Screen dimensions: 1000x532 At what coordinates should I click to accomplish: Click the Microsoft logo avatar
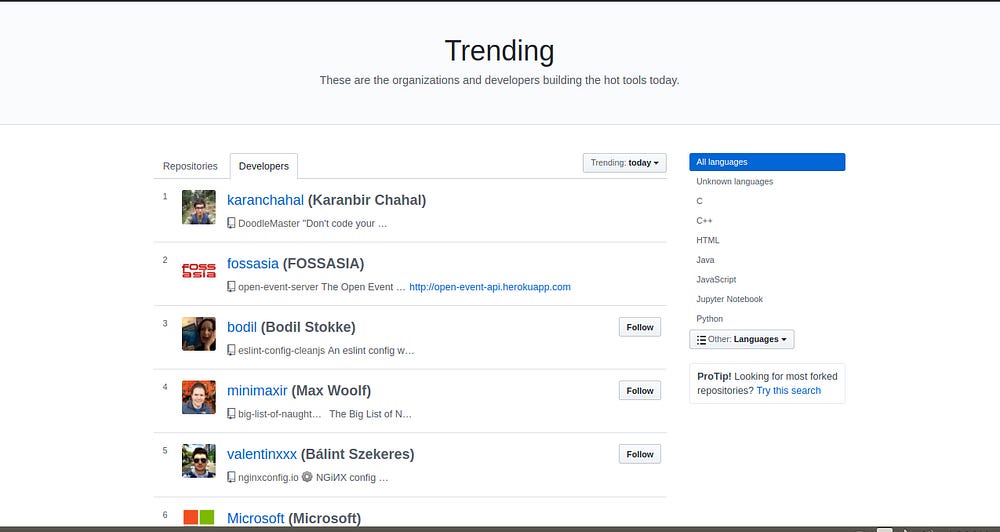coord(199,517)
